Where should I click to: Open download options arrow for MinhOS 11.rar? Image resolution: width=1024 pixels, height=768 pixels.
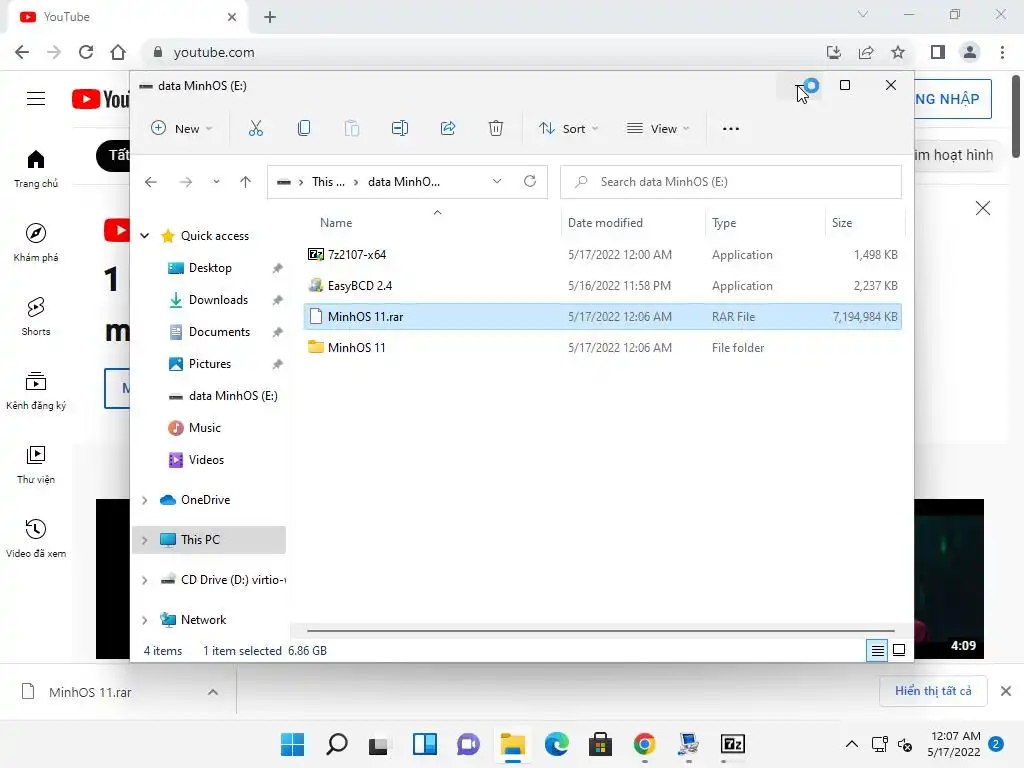coord(213,692)
